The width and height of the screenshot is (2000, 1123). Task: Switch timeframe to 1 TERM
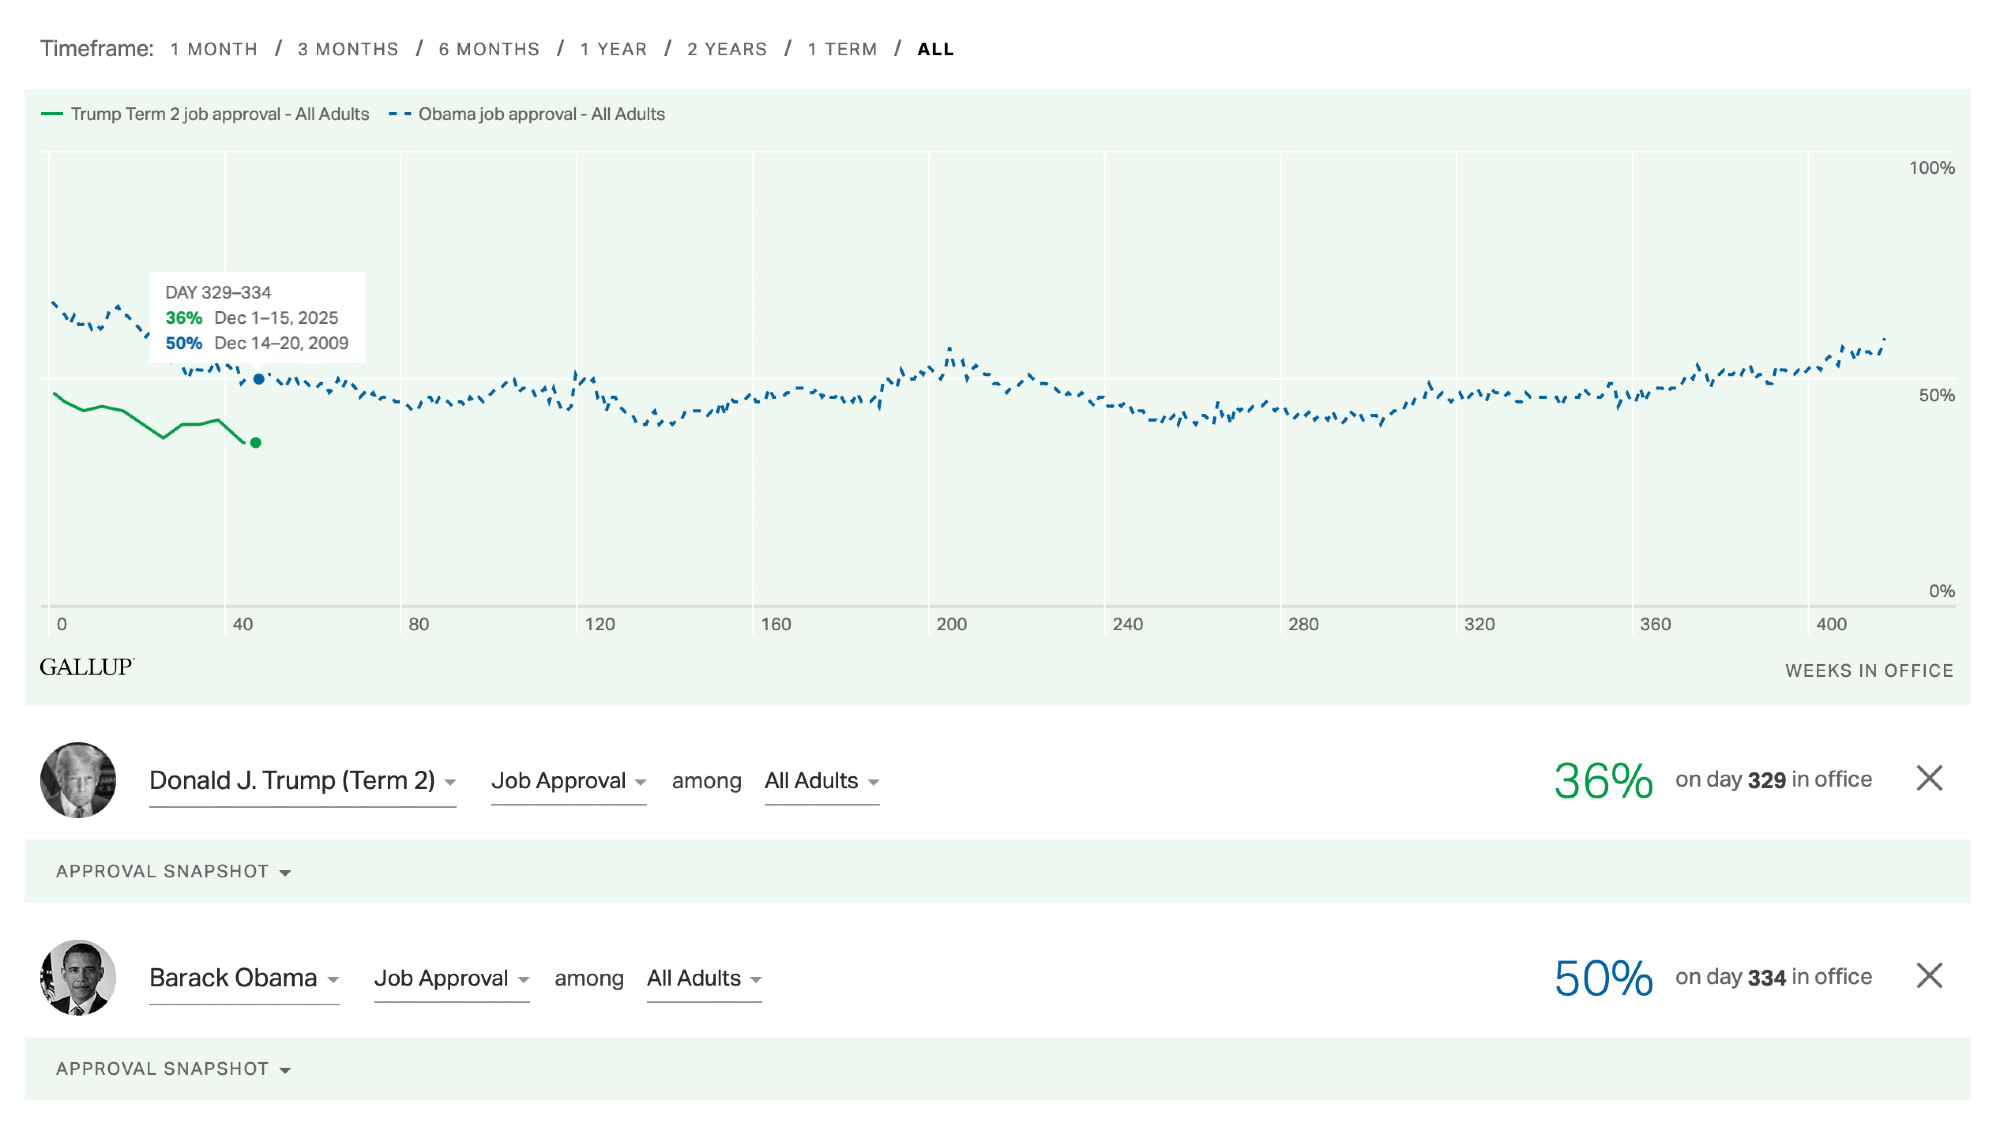(842, 49)
